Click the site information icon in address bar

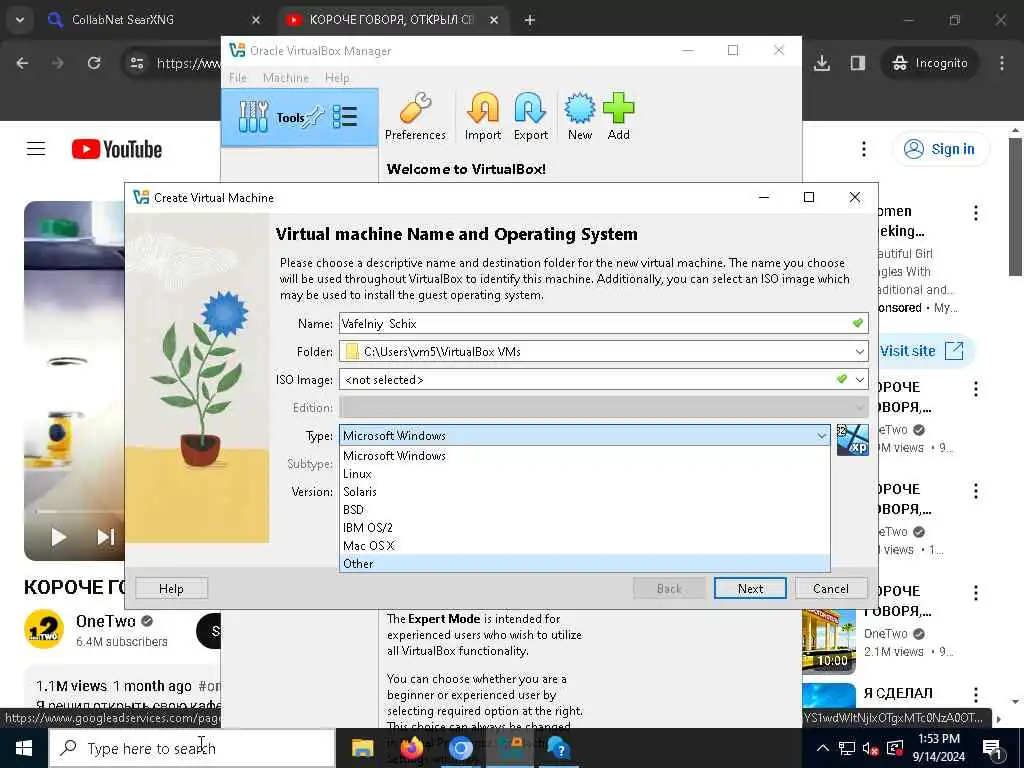(x=136, y=63)
